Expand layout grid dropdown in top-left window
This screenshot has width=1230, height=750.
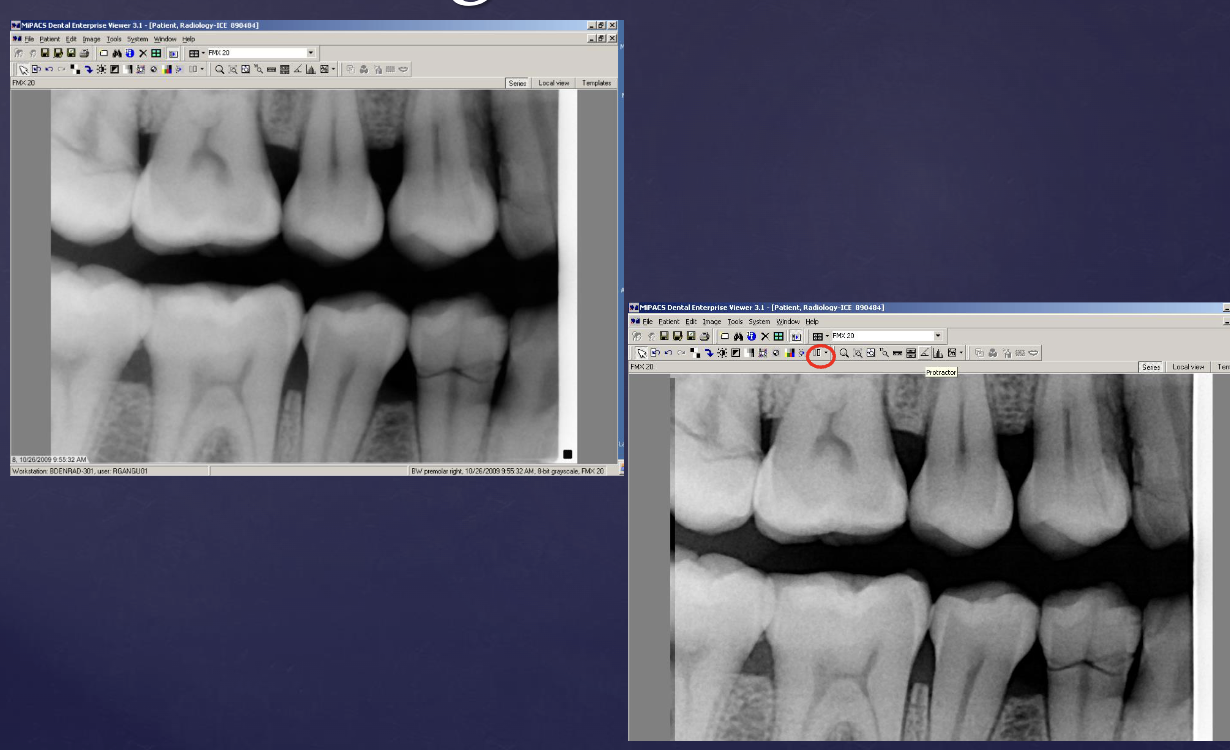(203, 53)
